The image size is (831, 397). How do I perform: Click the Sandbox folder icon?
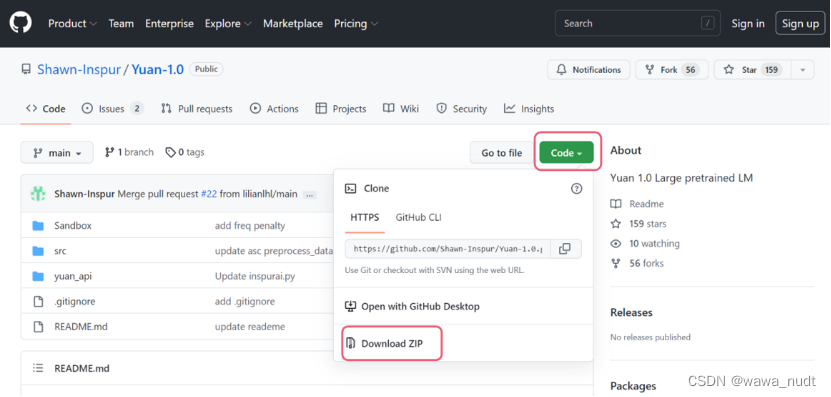coord(38,226)
